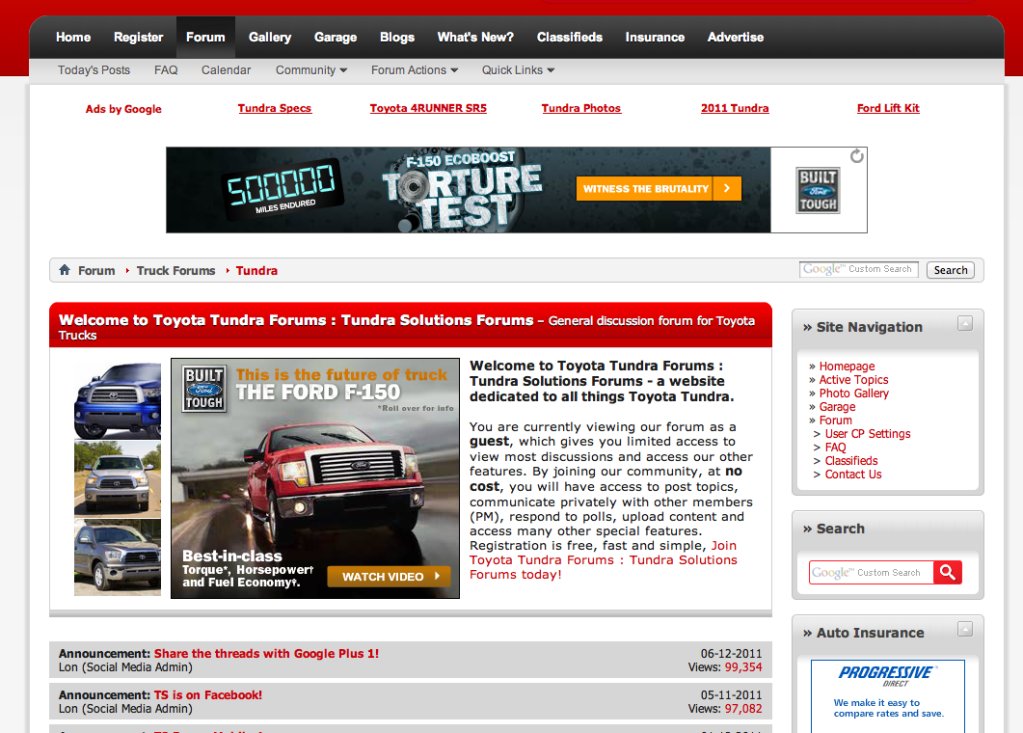Click the 500000 miles endured counter graphic

coord(282,189)
